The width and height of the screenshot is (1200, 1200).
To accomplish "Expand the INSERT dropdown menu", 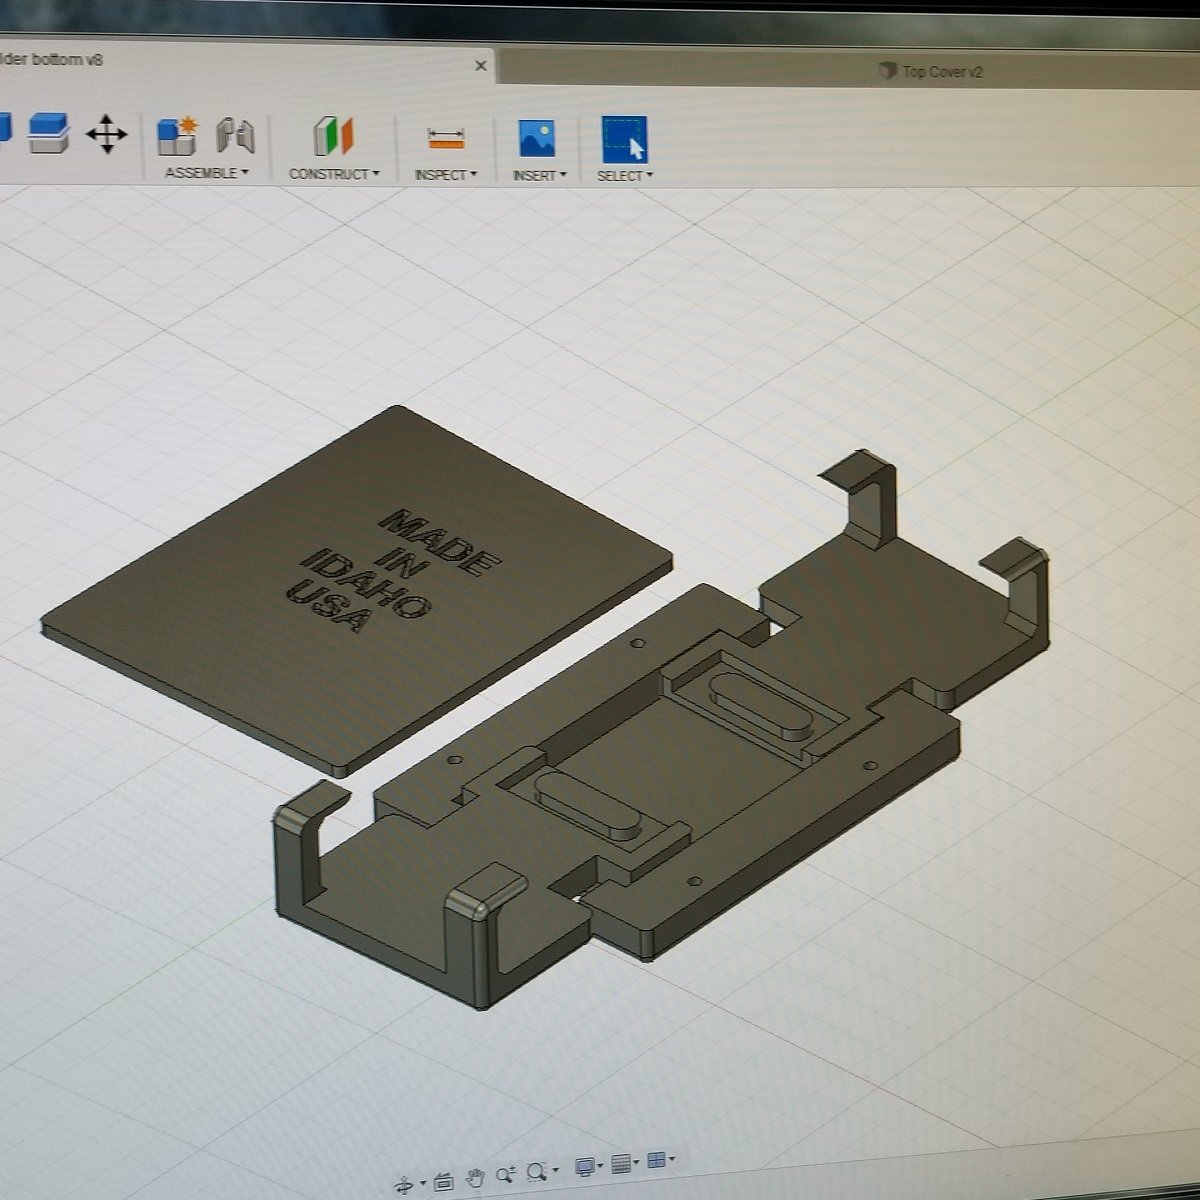I will tap(540, 175).
